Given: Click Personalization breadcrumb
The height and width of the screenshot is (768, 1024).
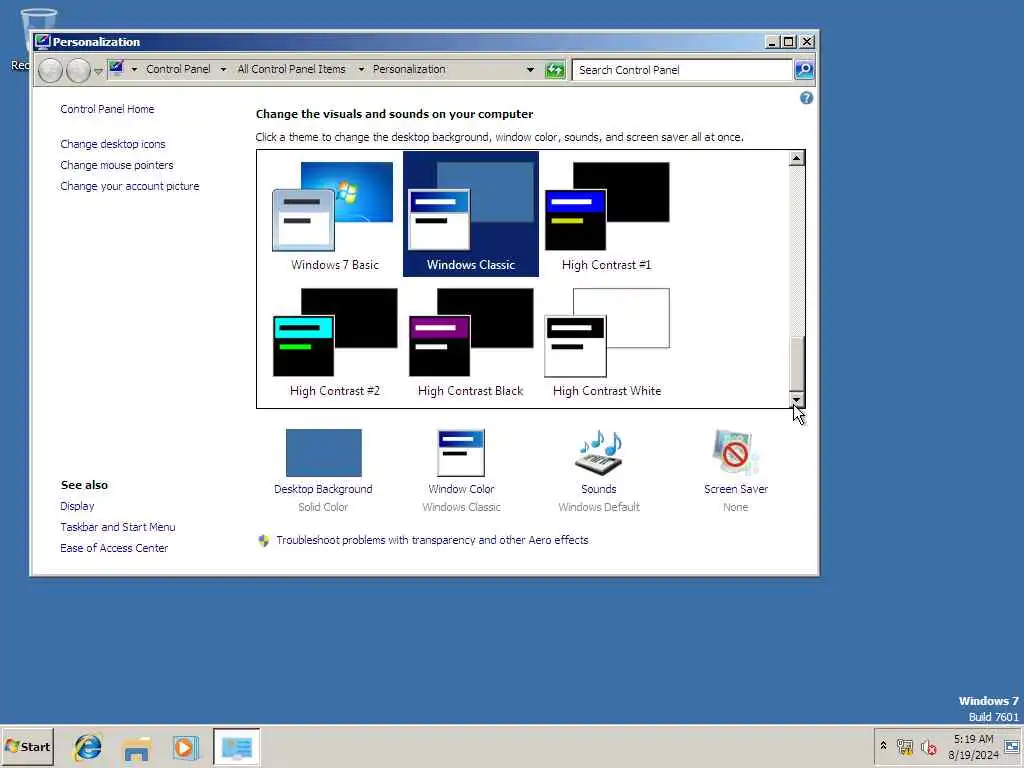Looking at the screenshot, I should click(409, 69).
